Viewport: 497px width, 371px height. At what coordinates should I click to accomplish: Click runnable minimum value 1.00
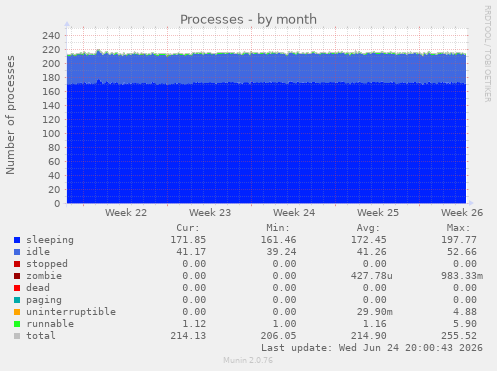[284, 324]
